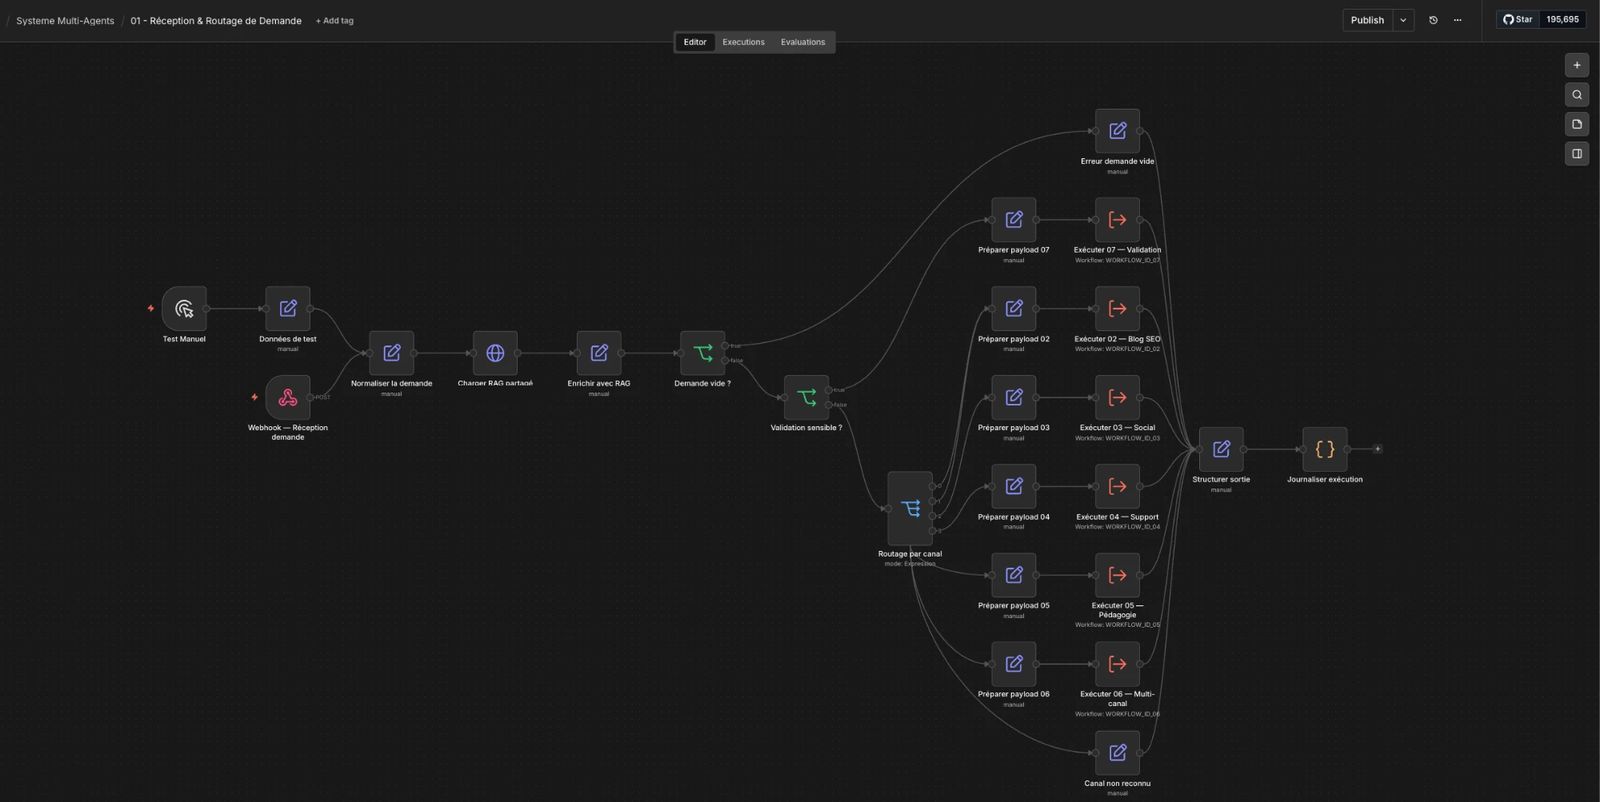The width and height of the screenshot is (1600, 802).
Task: Select the Erreur demande vide node
Action: [x=1118, y=131]
